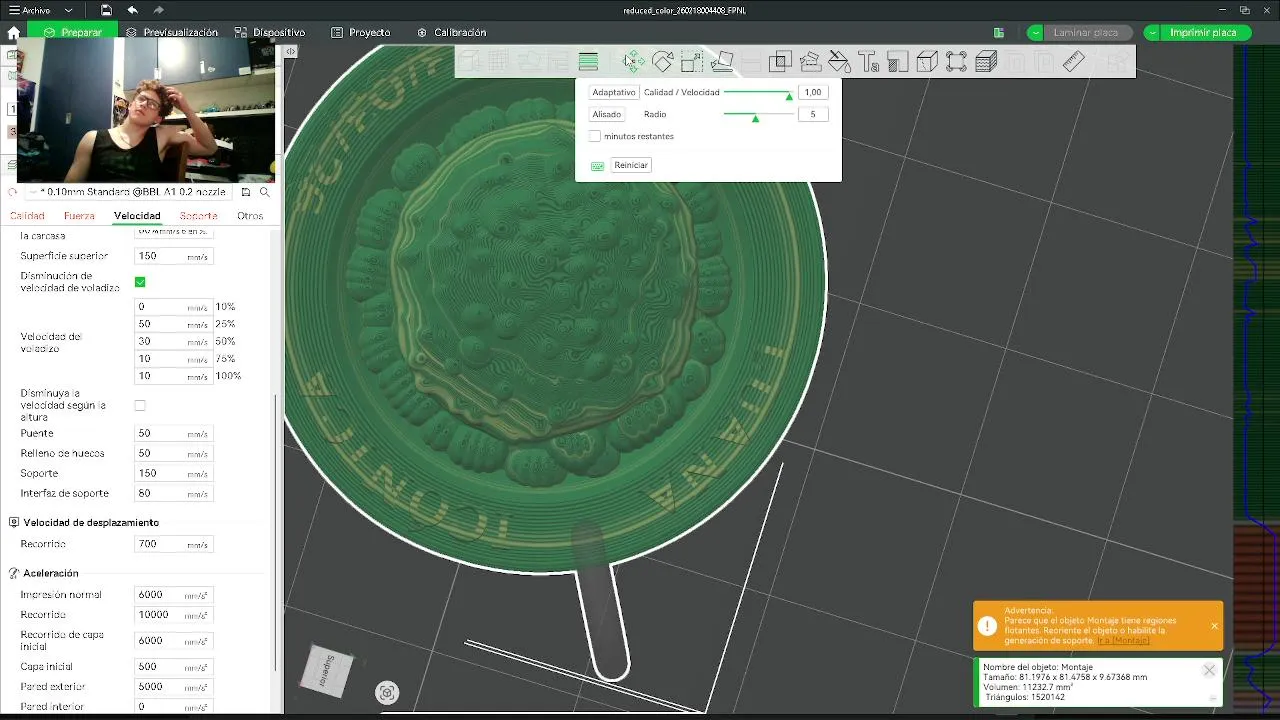
Task: Click the save preset icon
Action: 246,192
